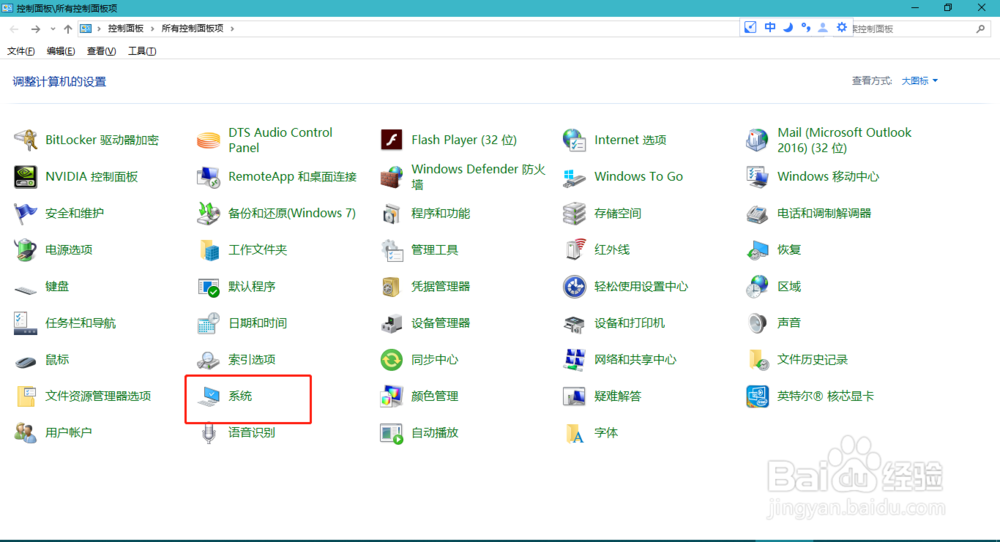This screenshot has height=542, width=1000.
Task: Click 语音识别 link
Action: (252, 432)
